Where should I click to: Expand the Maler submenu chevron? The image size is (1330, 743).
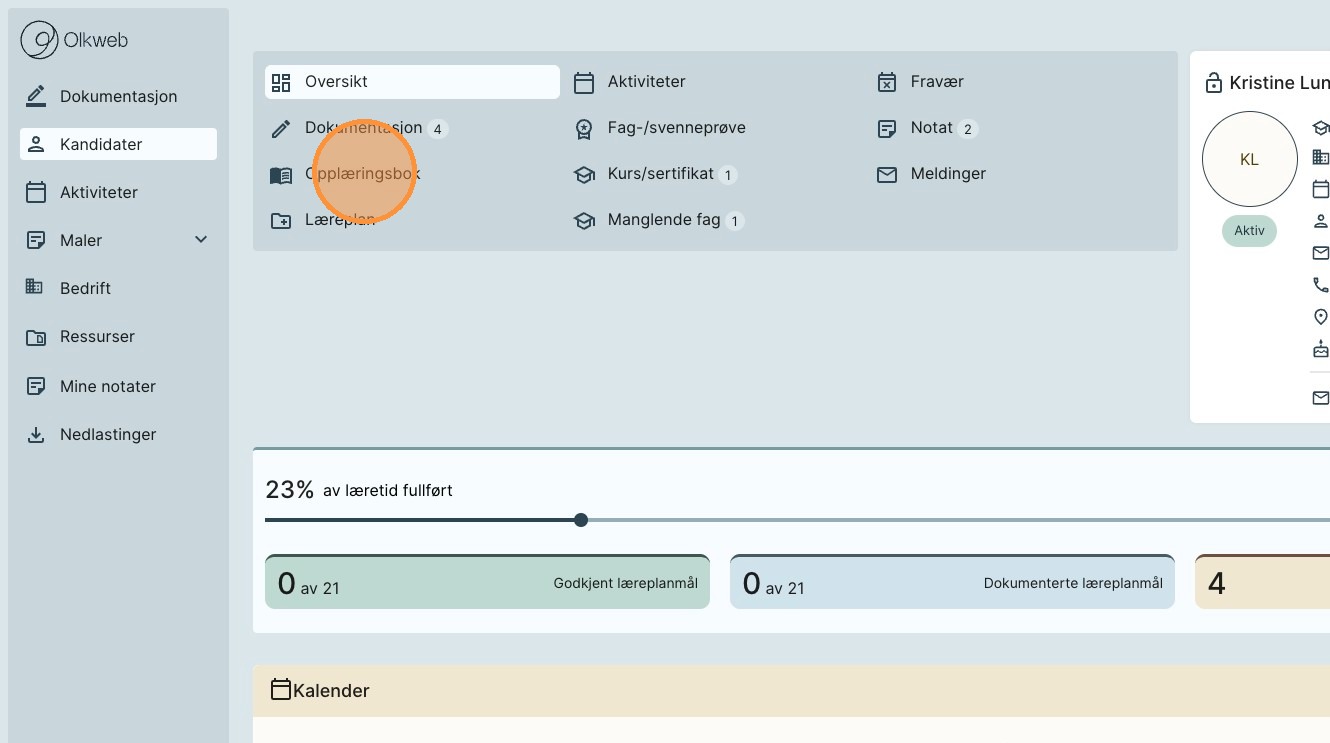point(201,240)
